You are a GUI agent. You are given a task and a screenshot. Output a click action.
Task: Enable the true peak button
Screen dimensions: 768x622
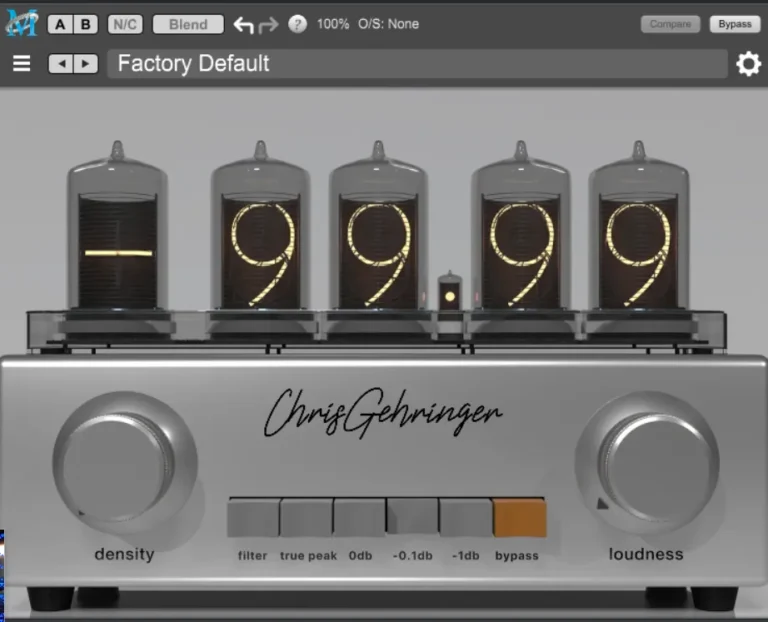307,518
